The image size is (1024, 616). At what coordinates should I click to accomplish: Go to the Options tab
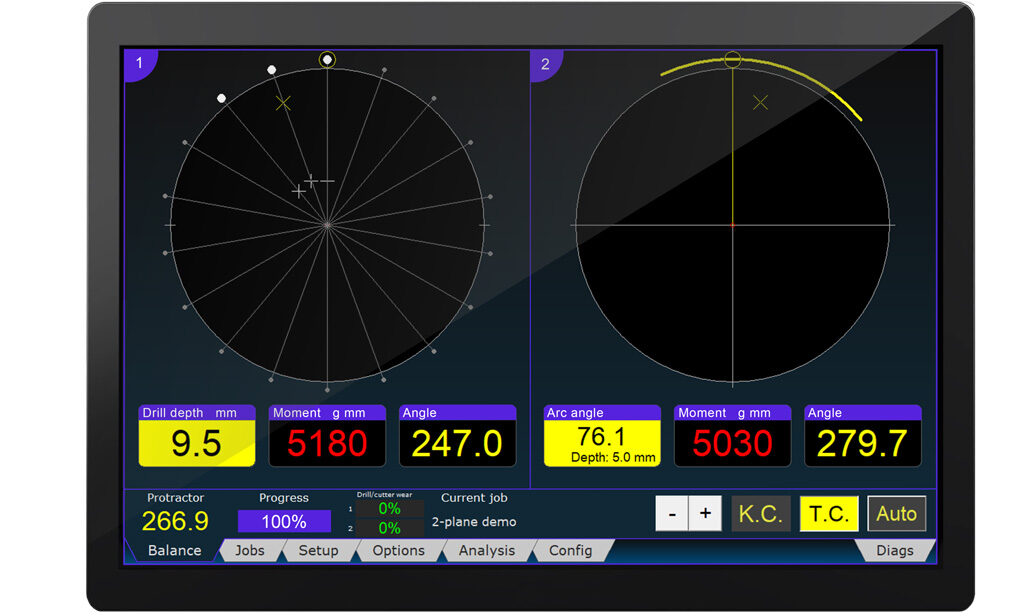[398, 551]
